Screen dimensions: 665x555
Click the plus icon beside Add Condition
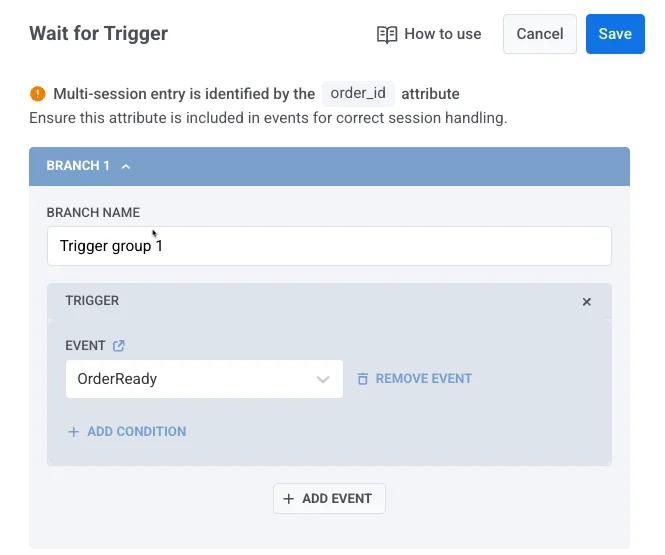[73, 432]
